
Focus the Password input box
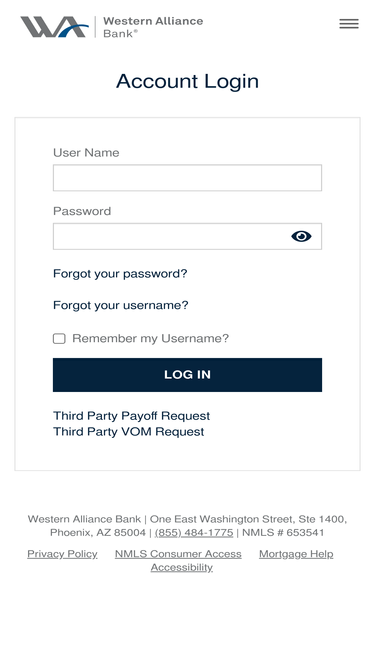point(187,237)
